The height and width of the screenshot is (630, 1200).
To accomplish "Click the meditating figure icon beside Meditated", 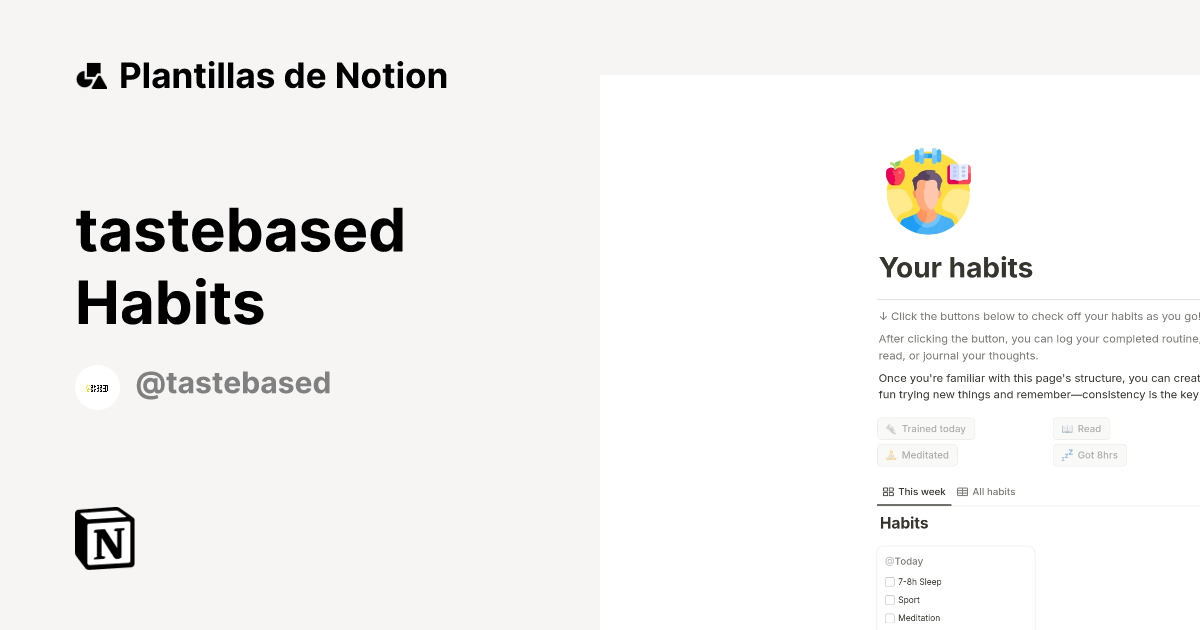I will pyautogui.click(x=889, y=455).
